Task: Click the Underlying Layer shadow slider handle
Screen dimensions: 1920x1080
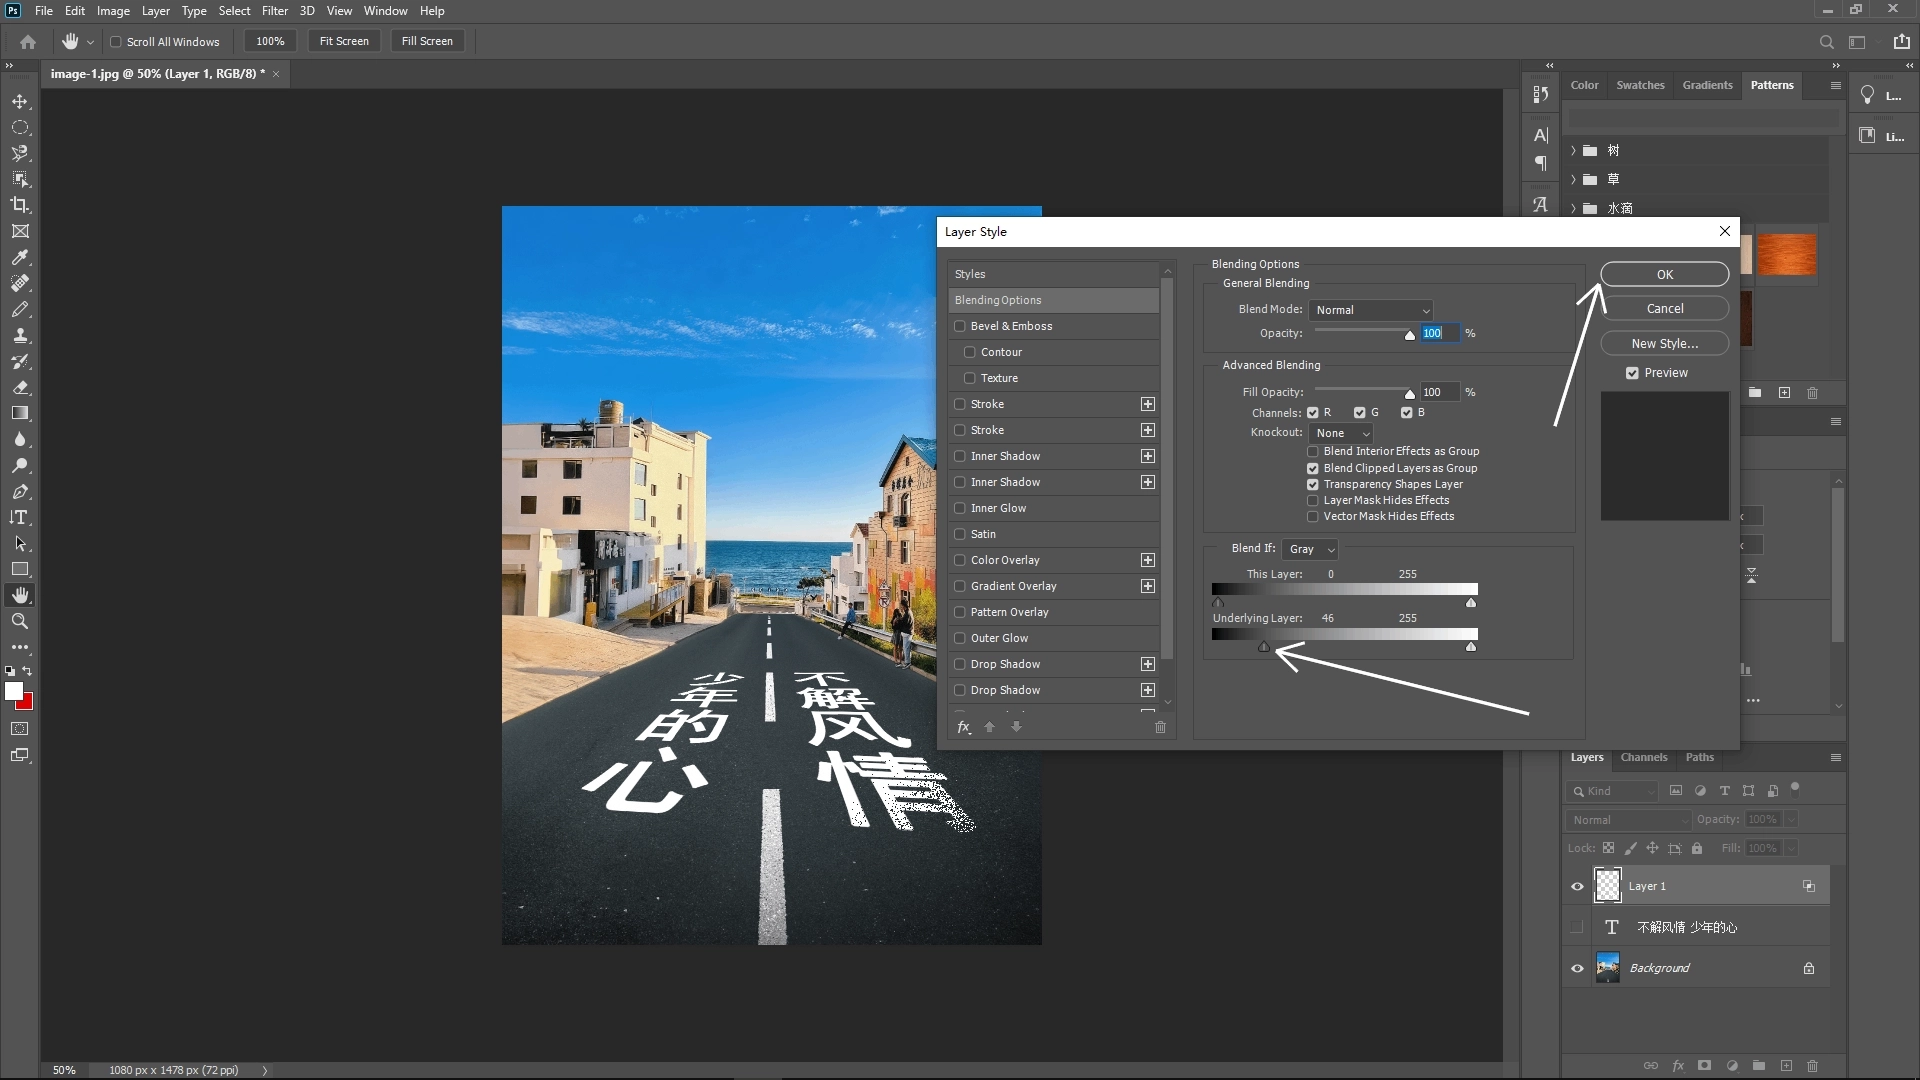Action: point(1264,647)
